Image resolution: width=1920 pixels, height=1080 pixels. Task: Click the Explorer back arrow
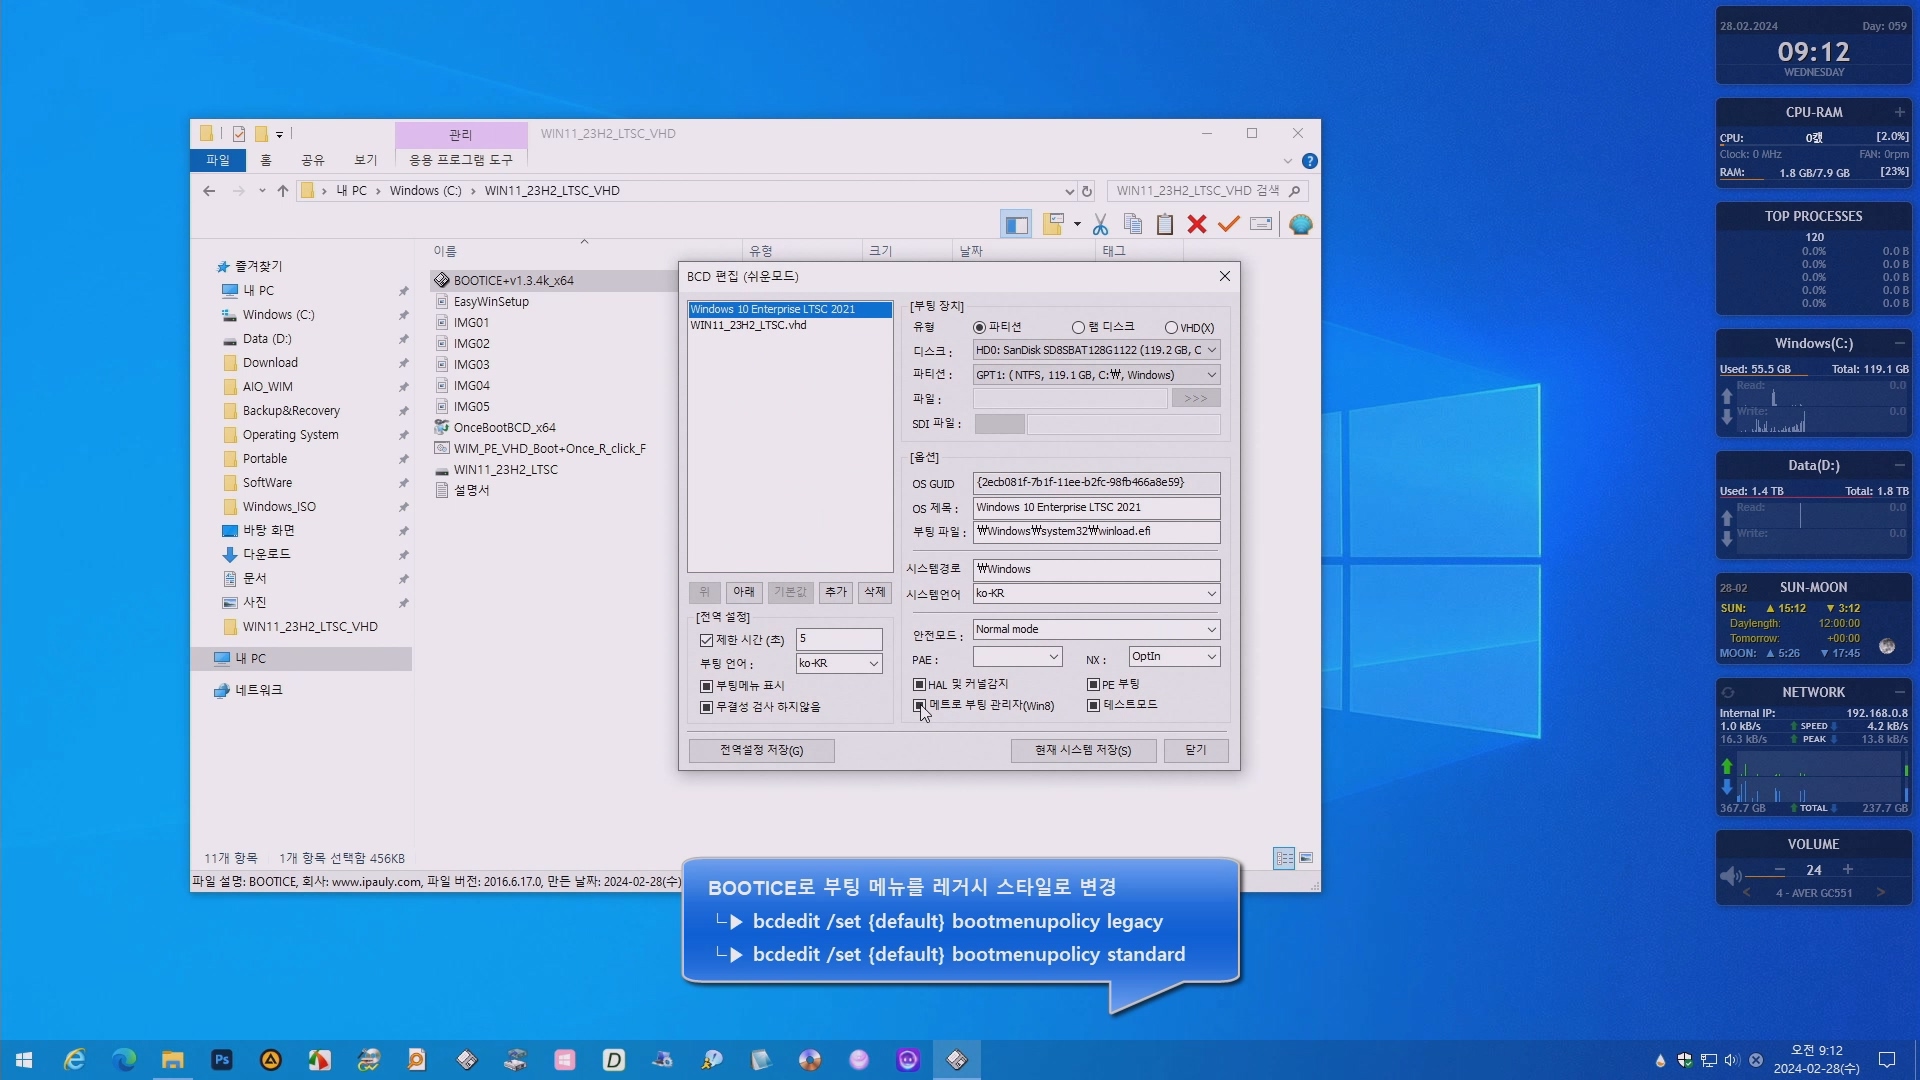(209, 191)
